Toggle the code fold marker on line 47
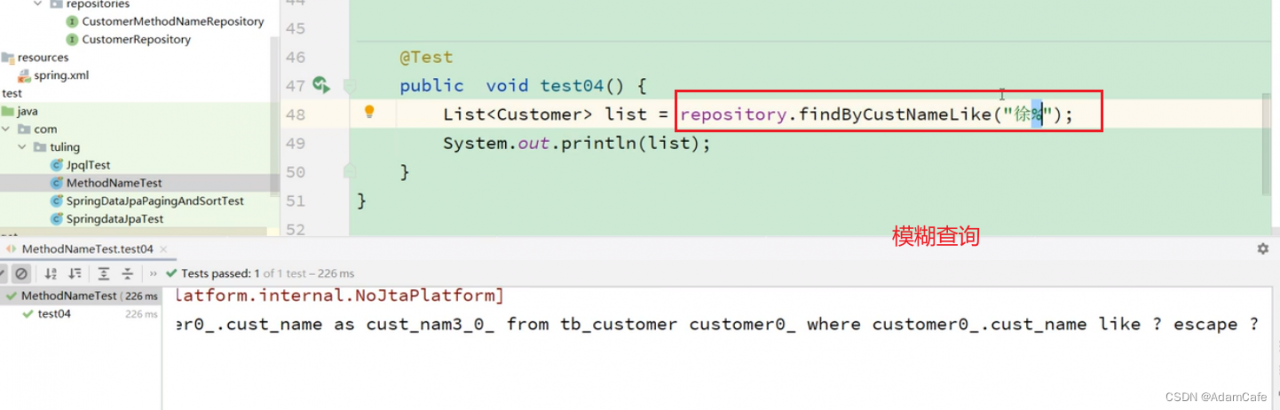Image resolution: width=1280 pixels, height=410 pixels. pyautogui.click(x=350, y=85)
